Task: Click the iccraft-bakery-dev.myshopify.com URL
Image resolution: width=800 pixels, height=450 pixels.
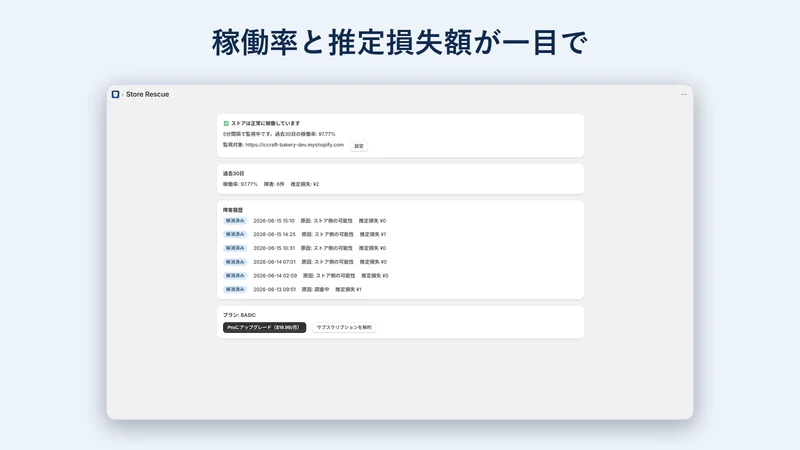Action: [x=294, y=145]
